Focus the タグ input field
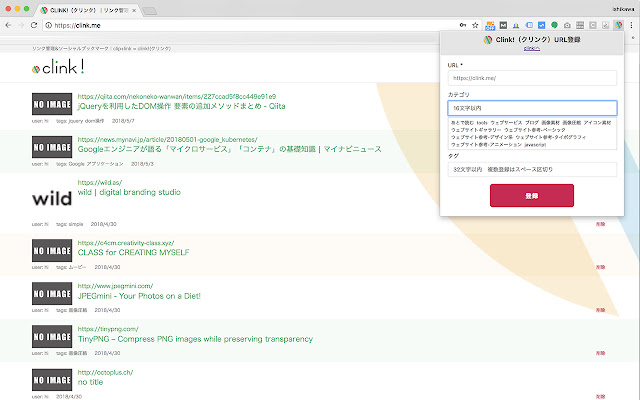This screenshot has height=400, width=640. click(x=532, y=169)
